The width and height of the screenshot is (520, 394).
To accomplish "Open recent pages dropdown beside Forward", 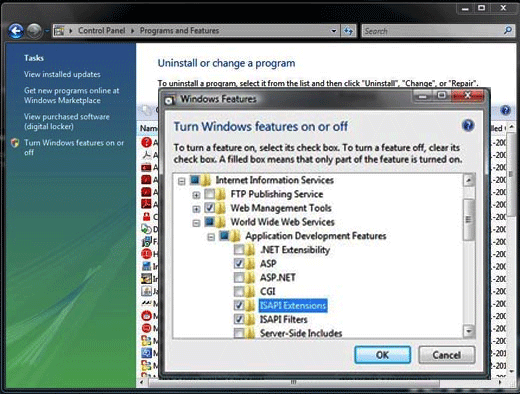I will coord(47,31).
